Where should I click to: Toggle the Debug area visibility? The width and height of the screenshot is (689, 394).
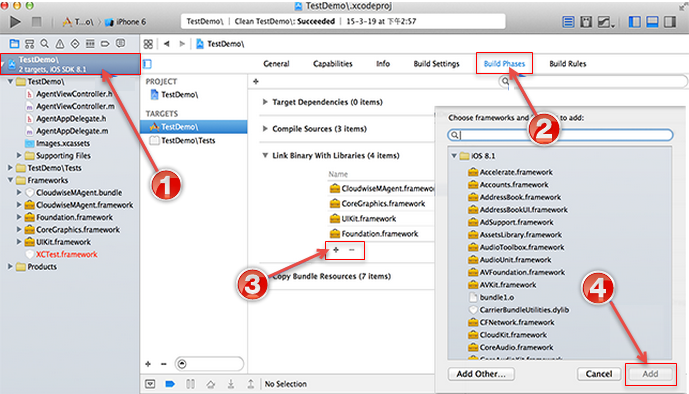point(653,22)
